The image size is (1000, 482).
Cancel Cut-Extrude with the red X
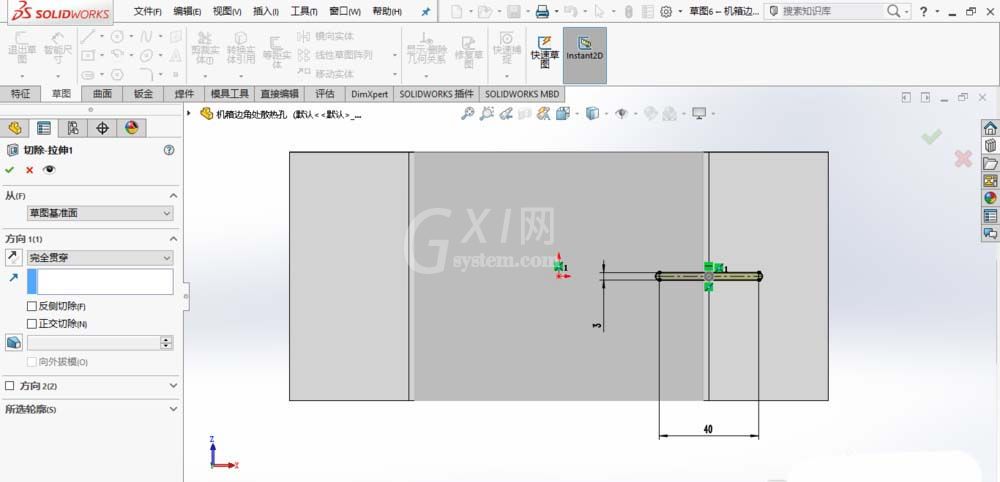point(29,170)
